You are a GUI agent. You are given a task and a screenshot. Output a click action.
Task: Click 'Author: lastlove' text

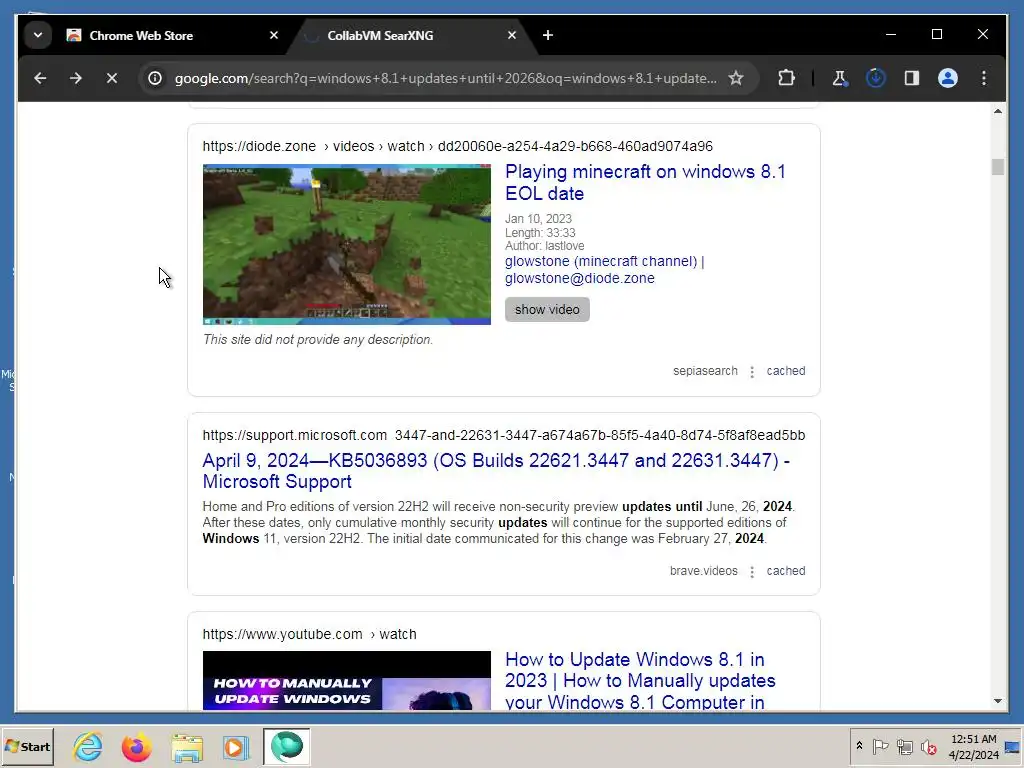point(544,246)
